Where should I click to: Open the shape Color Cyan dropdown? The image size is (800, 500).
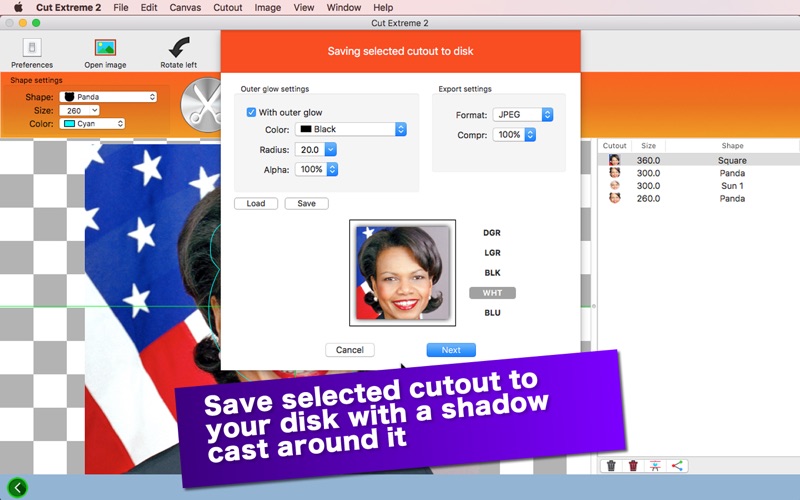click(x=92, y=123)
